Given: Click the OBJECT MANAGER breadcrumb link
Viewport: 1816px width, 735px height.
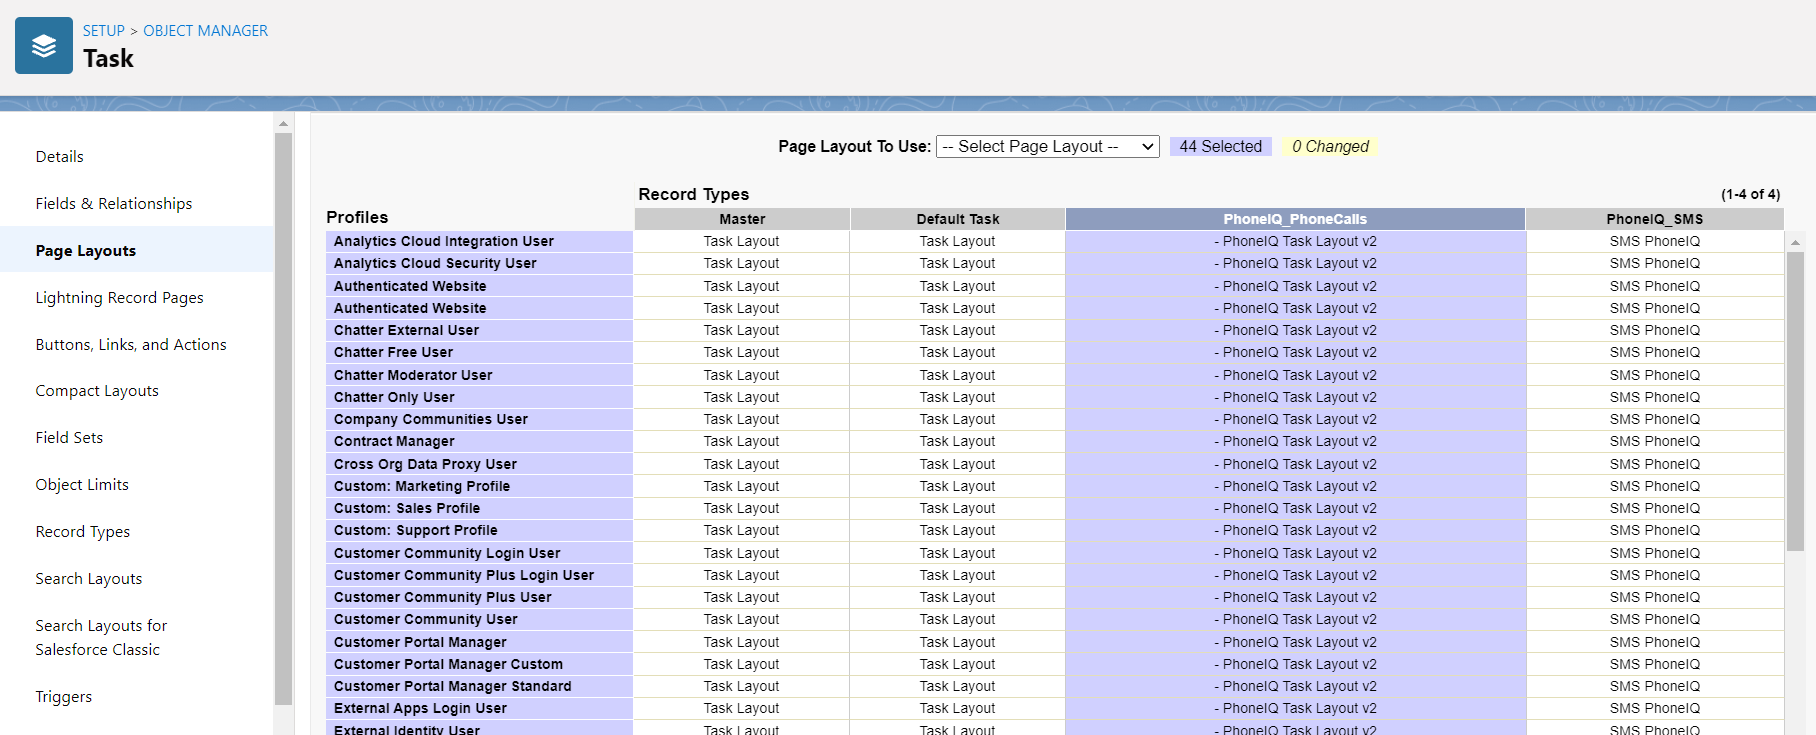Looking at the screenshot, I should coord(205,31).
